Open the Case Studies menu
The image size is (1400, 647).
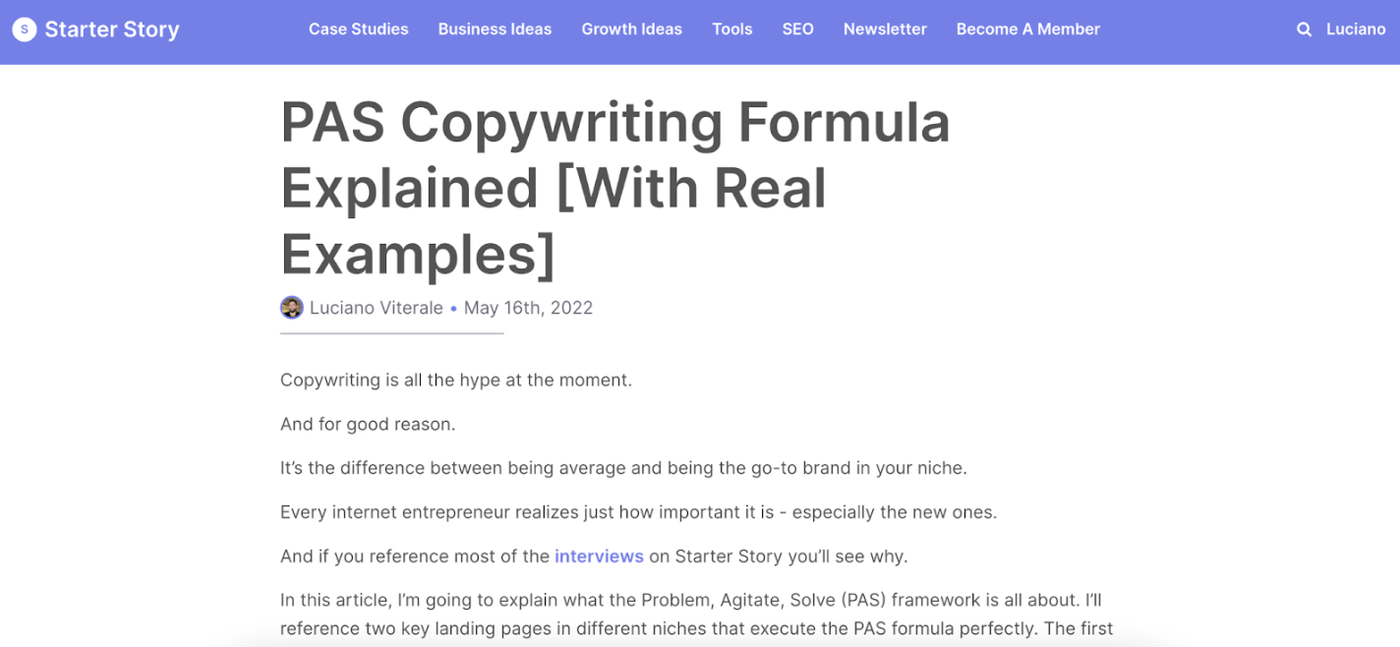(x=358, y=29)
